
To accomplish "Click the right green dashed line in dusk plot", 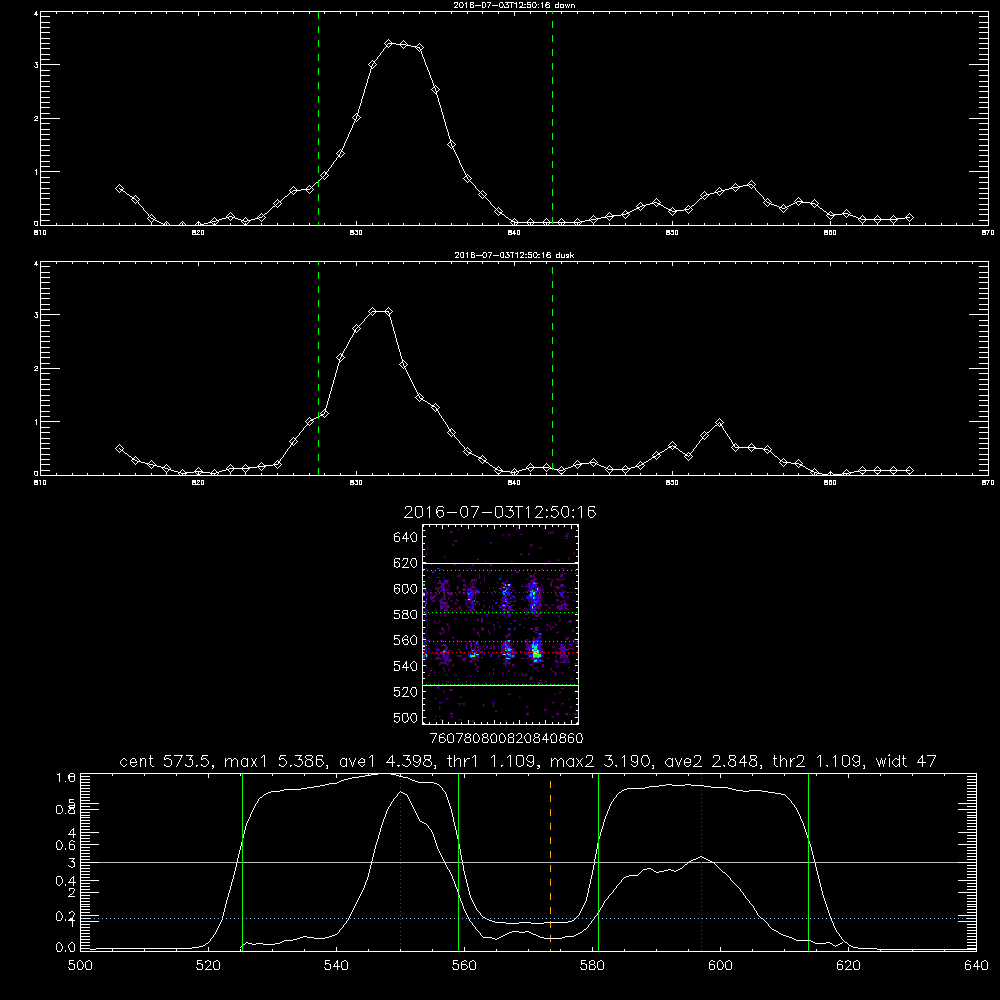I will (x=552, y=368).
